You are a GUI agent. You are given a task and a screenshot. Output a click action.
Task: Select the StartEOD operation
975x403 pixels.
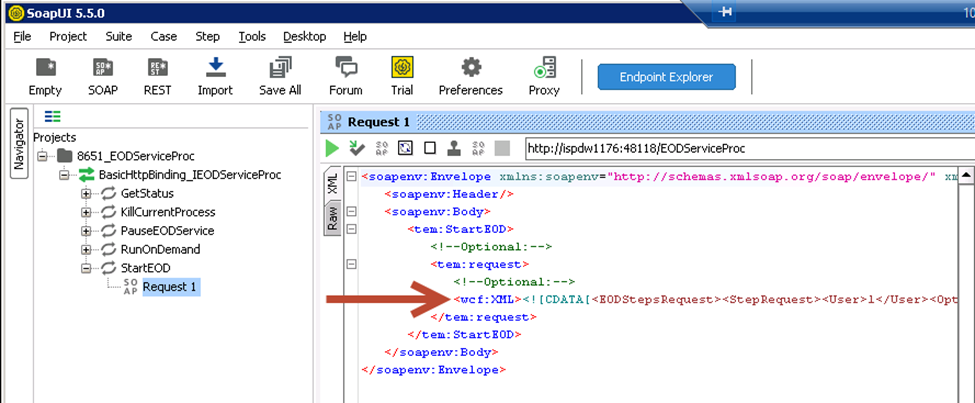[x=146, y=268]
